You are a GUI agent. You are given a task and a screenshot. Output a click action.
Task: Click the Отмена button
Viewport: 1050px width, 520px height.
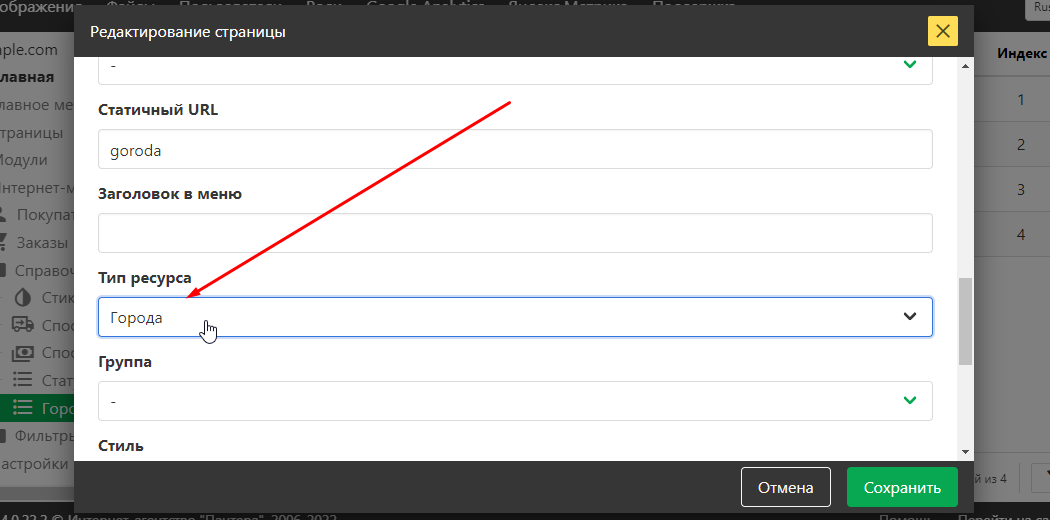point(785,488)
